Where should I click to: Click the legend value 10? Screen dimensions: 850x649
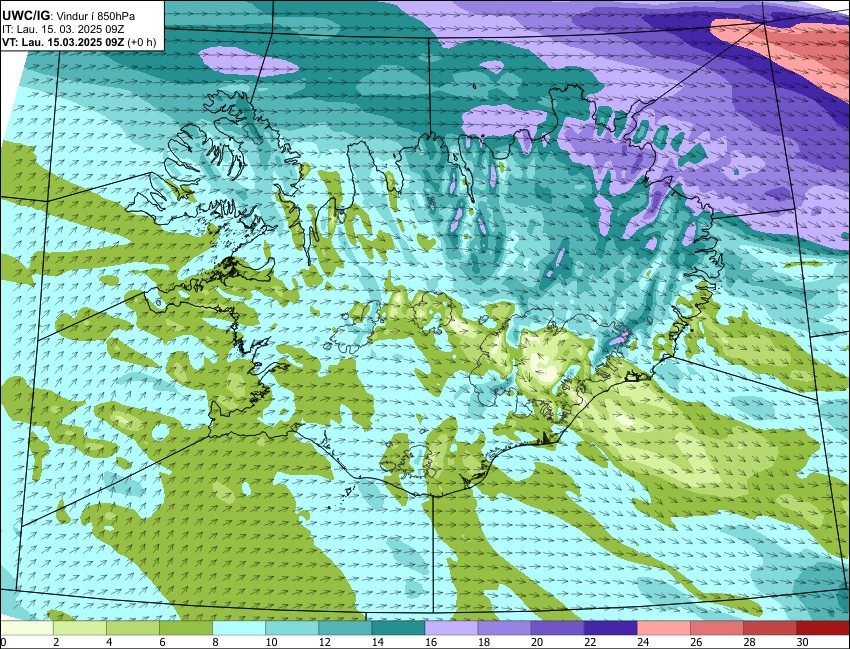(x=271, y=642)
